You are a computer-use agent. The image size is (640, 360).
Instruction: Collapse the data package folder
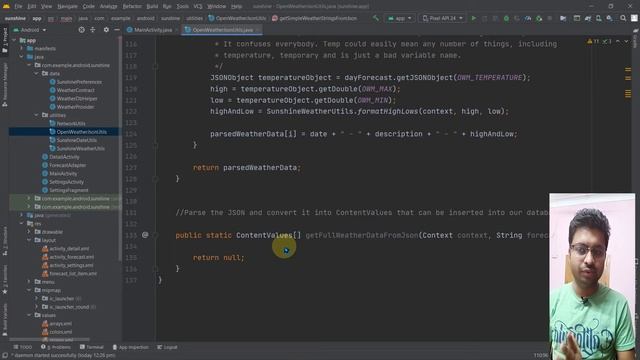(37, 73)
